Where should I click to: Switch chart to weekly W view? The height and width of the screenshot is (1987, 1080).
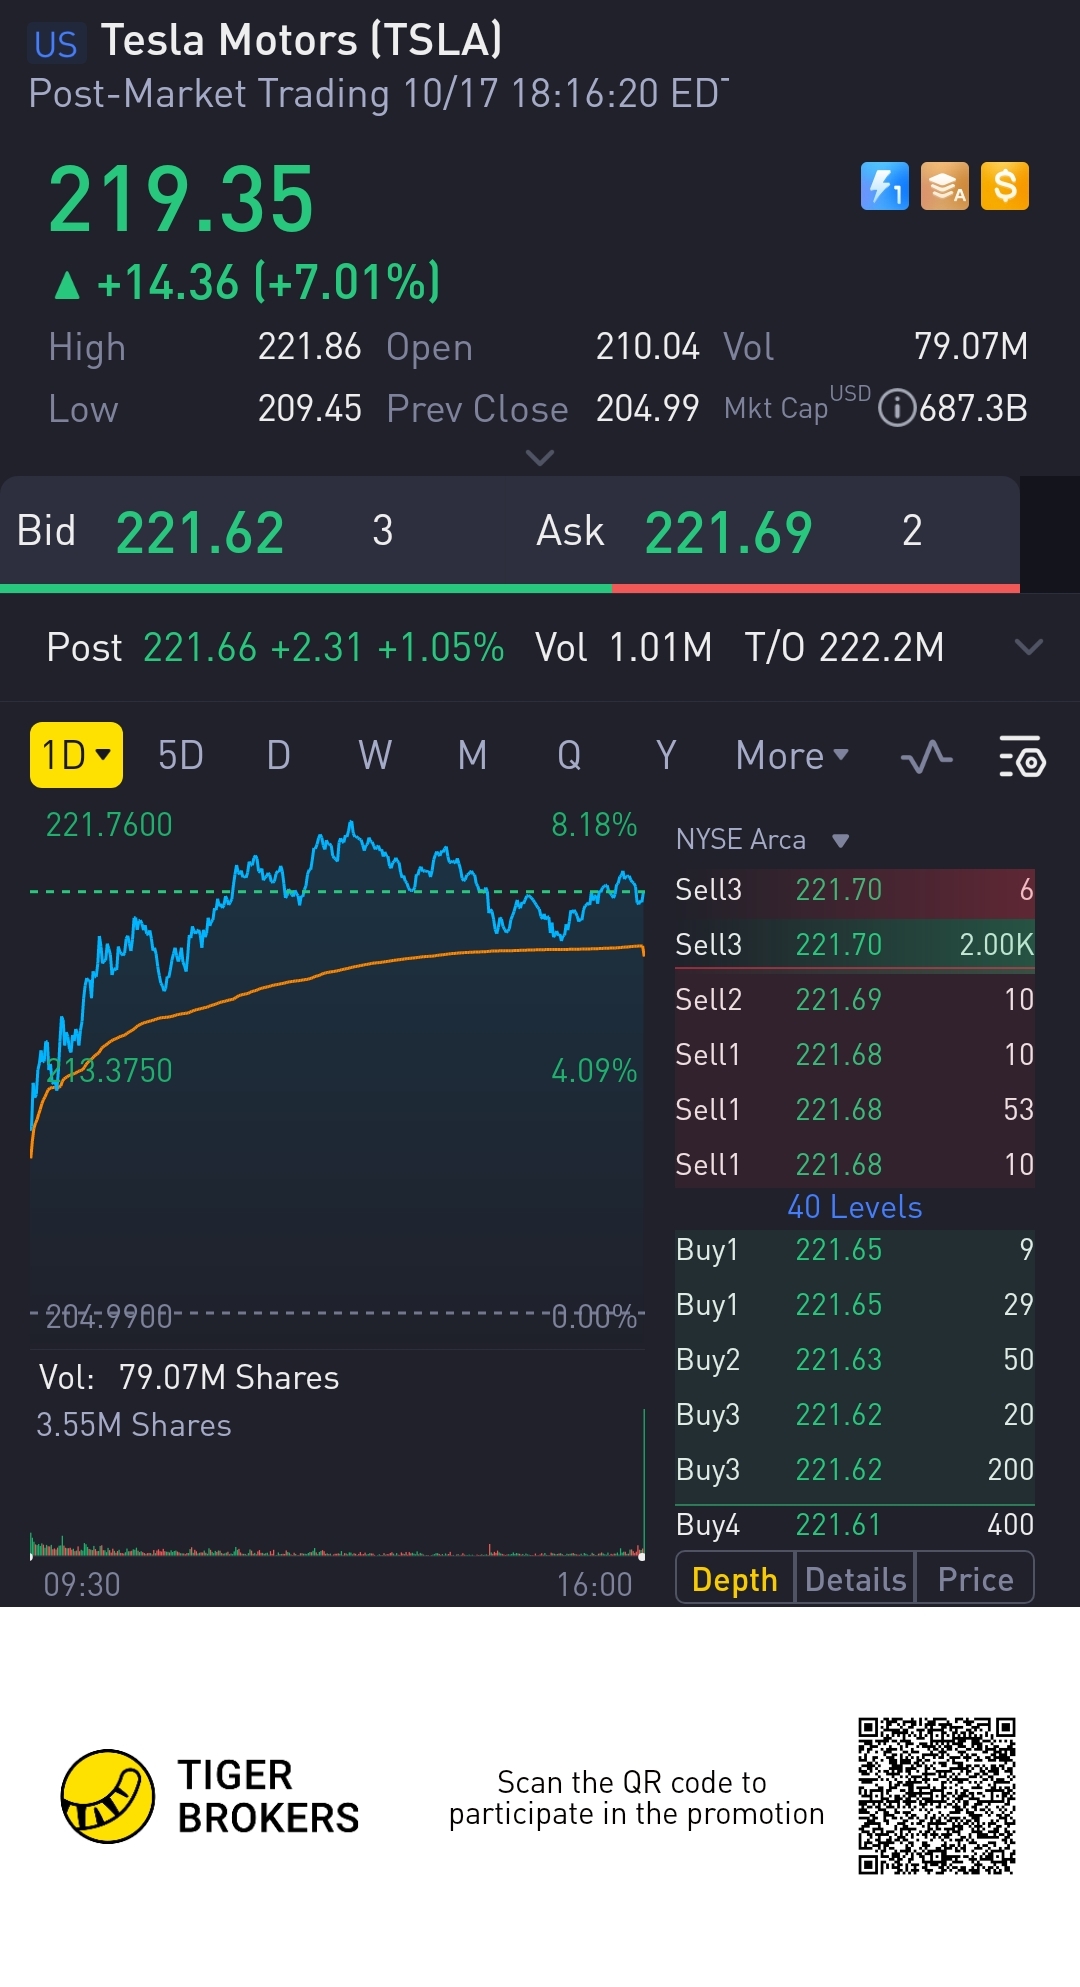(x=375, y=756)
